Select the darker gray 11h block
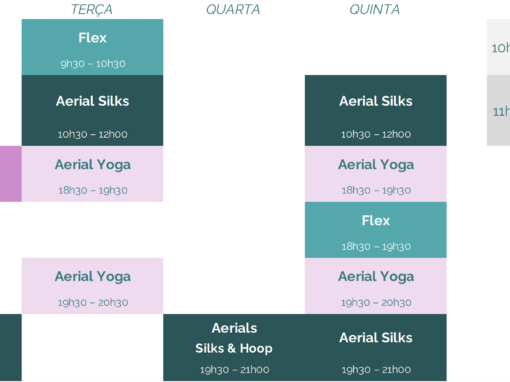This screenshot has height=382, width=510. coord(498,110)
